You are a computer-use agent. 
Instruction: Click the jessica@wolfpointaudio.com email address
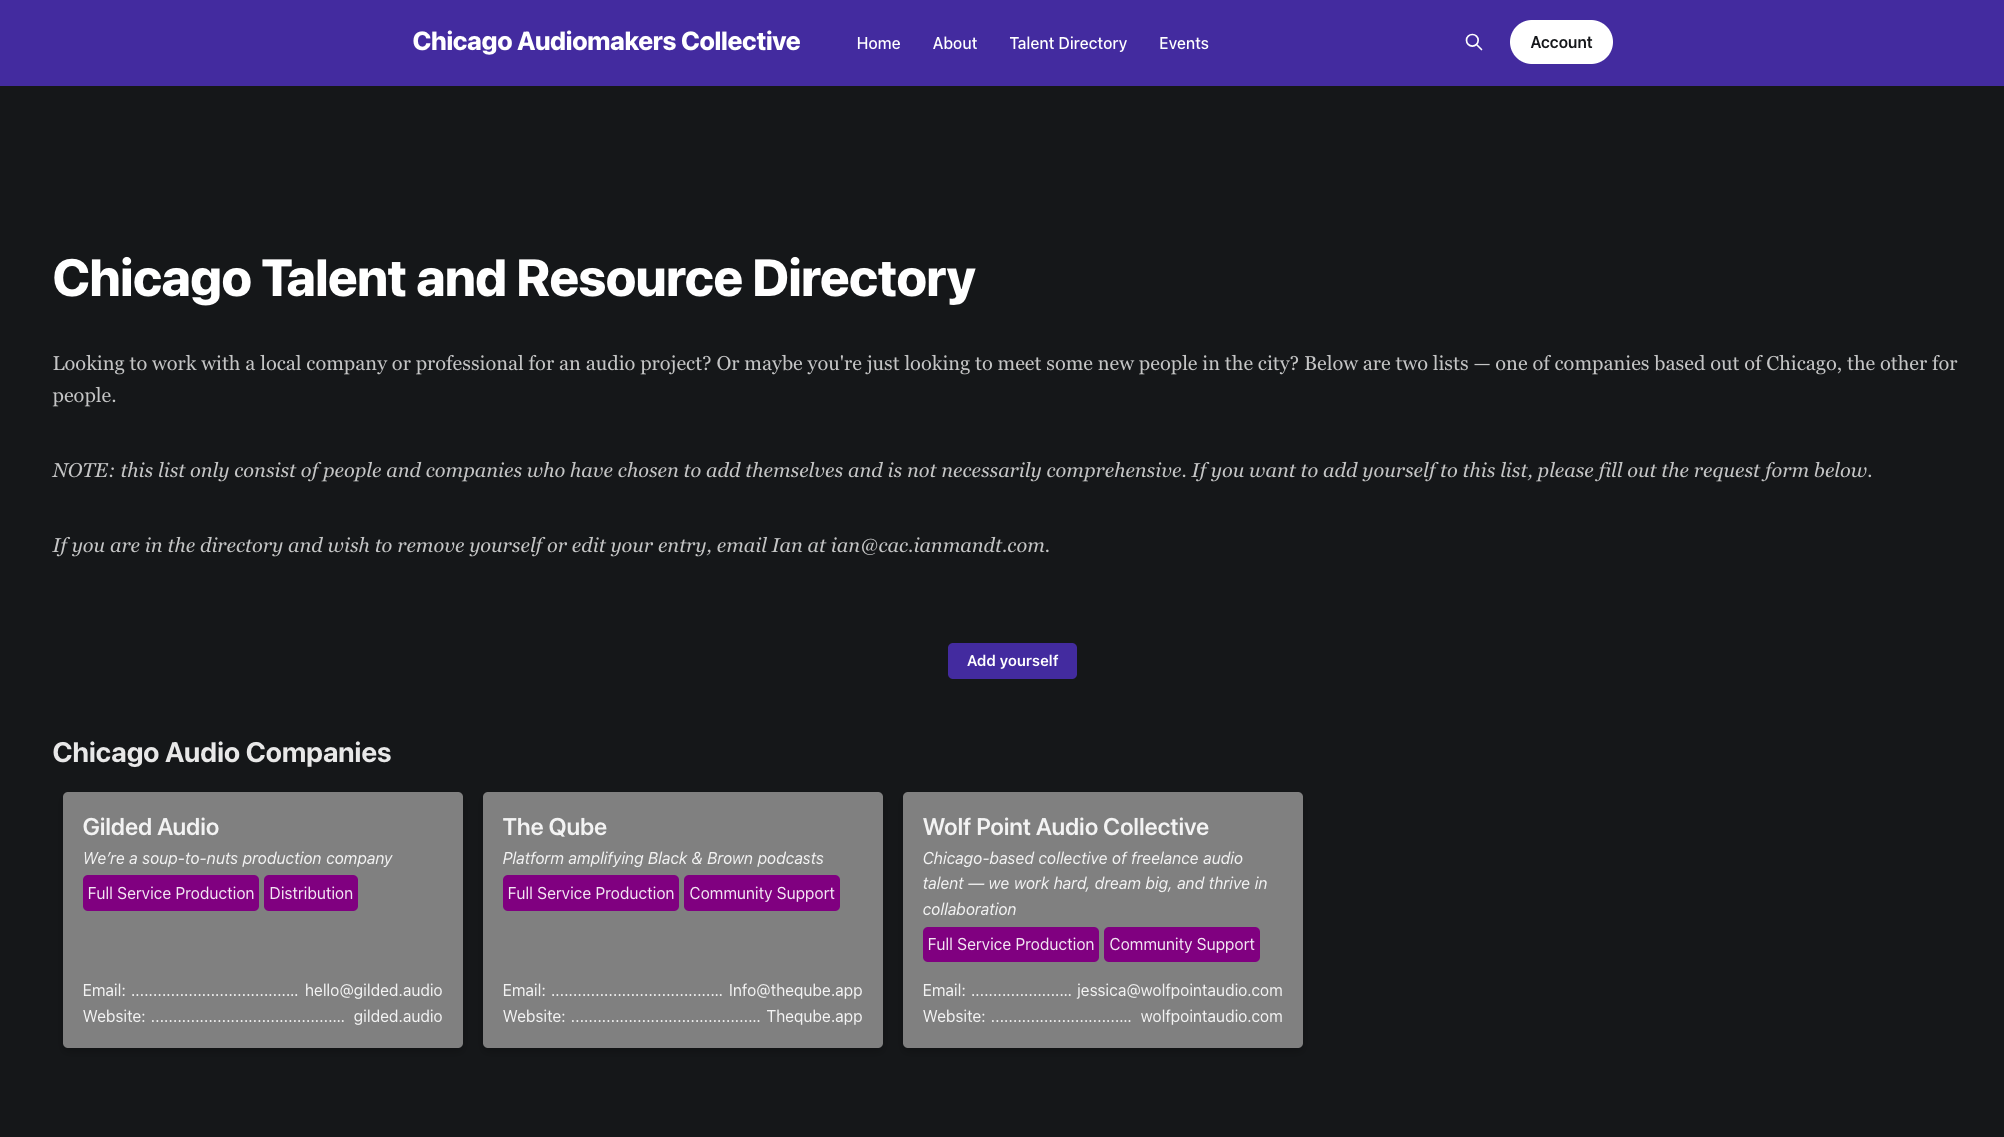pos(1179,990)
